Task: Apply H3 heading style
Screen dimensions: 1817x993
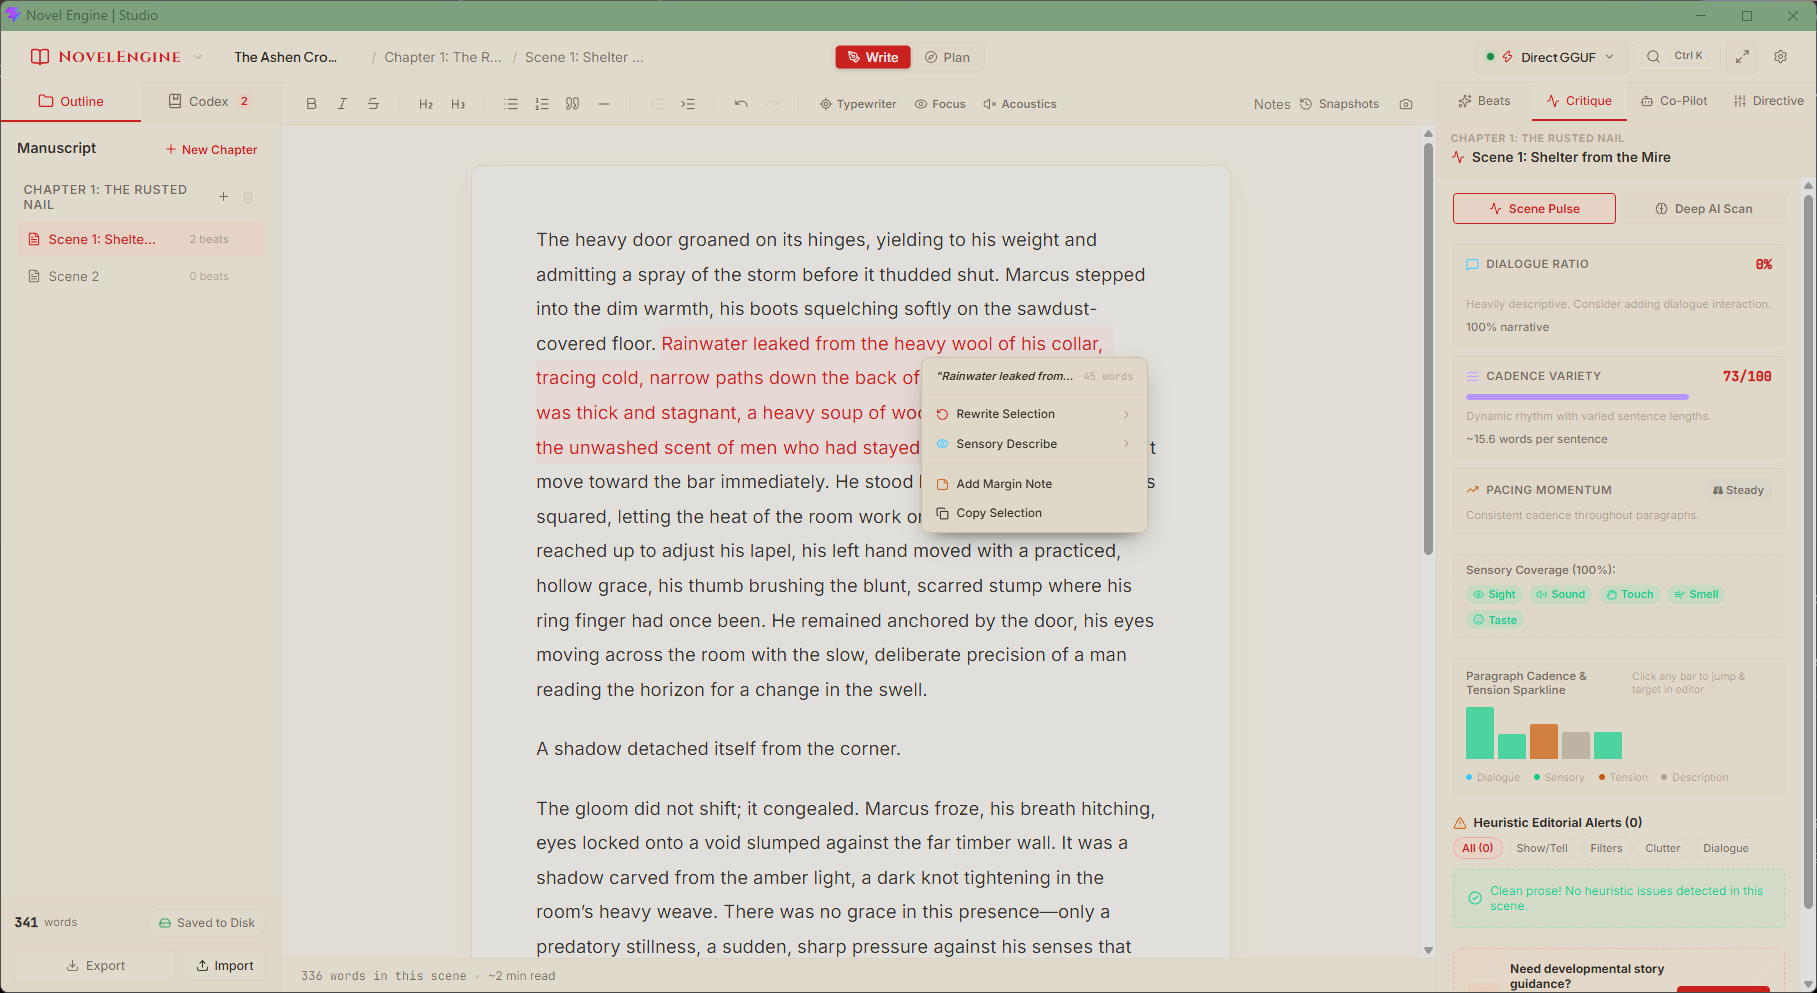Action: pyautogui.click(x=458, y=104)
